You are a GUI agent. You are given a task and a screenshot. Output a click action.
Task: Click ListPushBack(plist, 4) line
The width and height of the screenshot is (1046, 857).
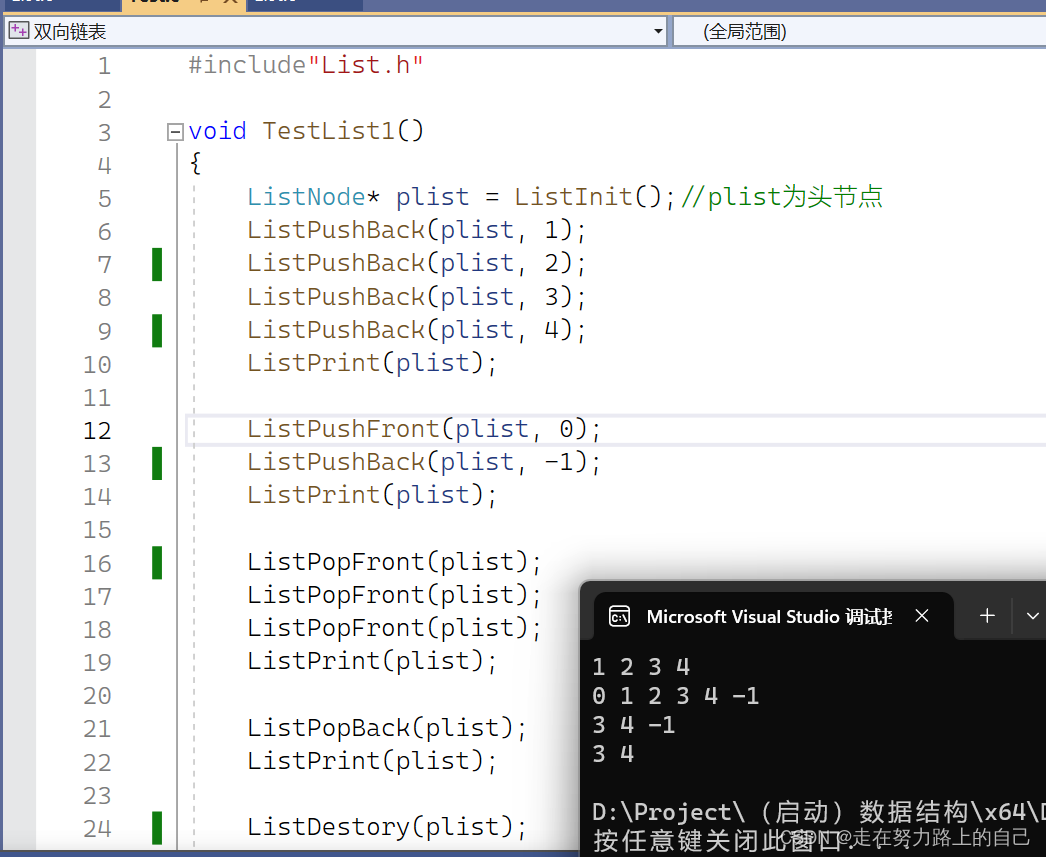416,330
